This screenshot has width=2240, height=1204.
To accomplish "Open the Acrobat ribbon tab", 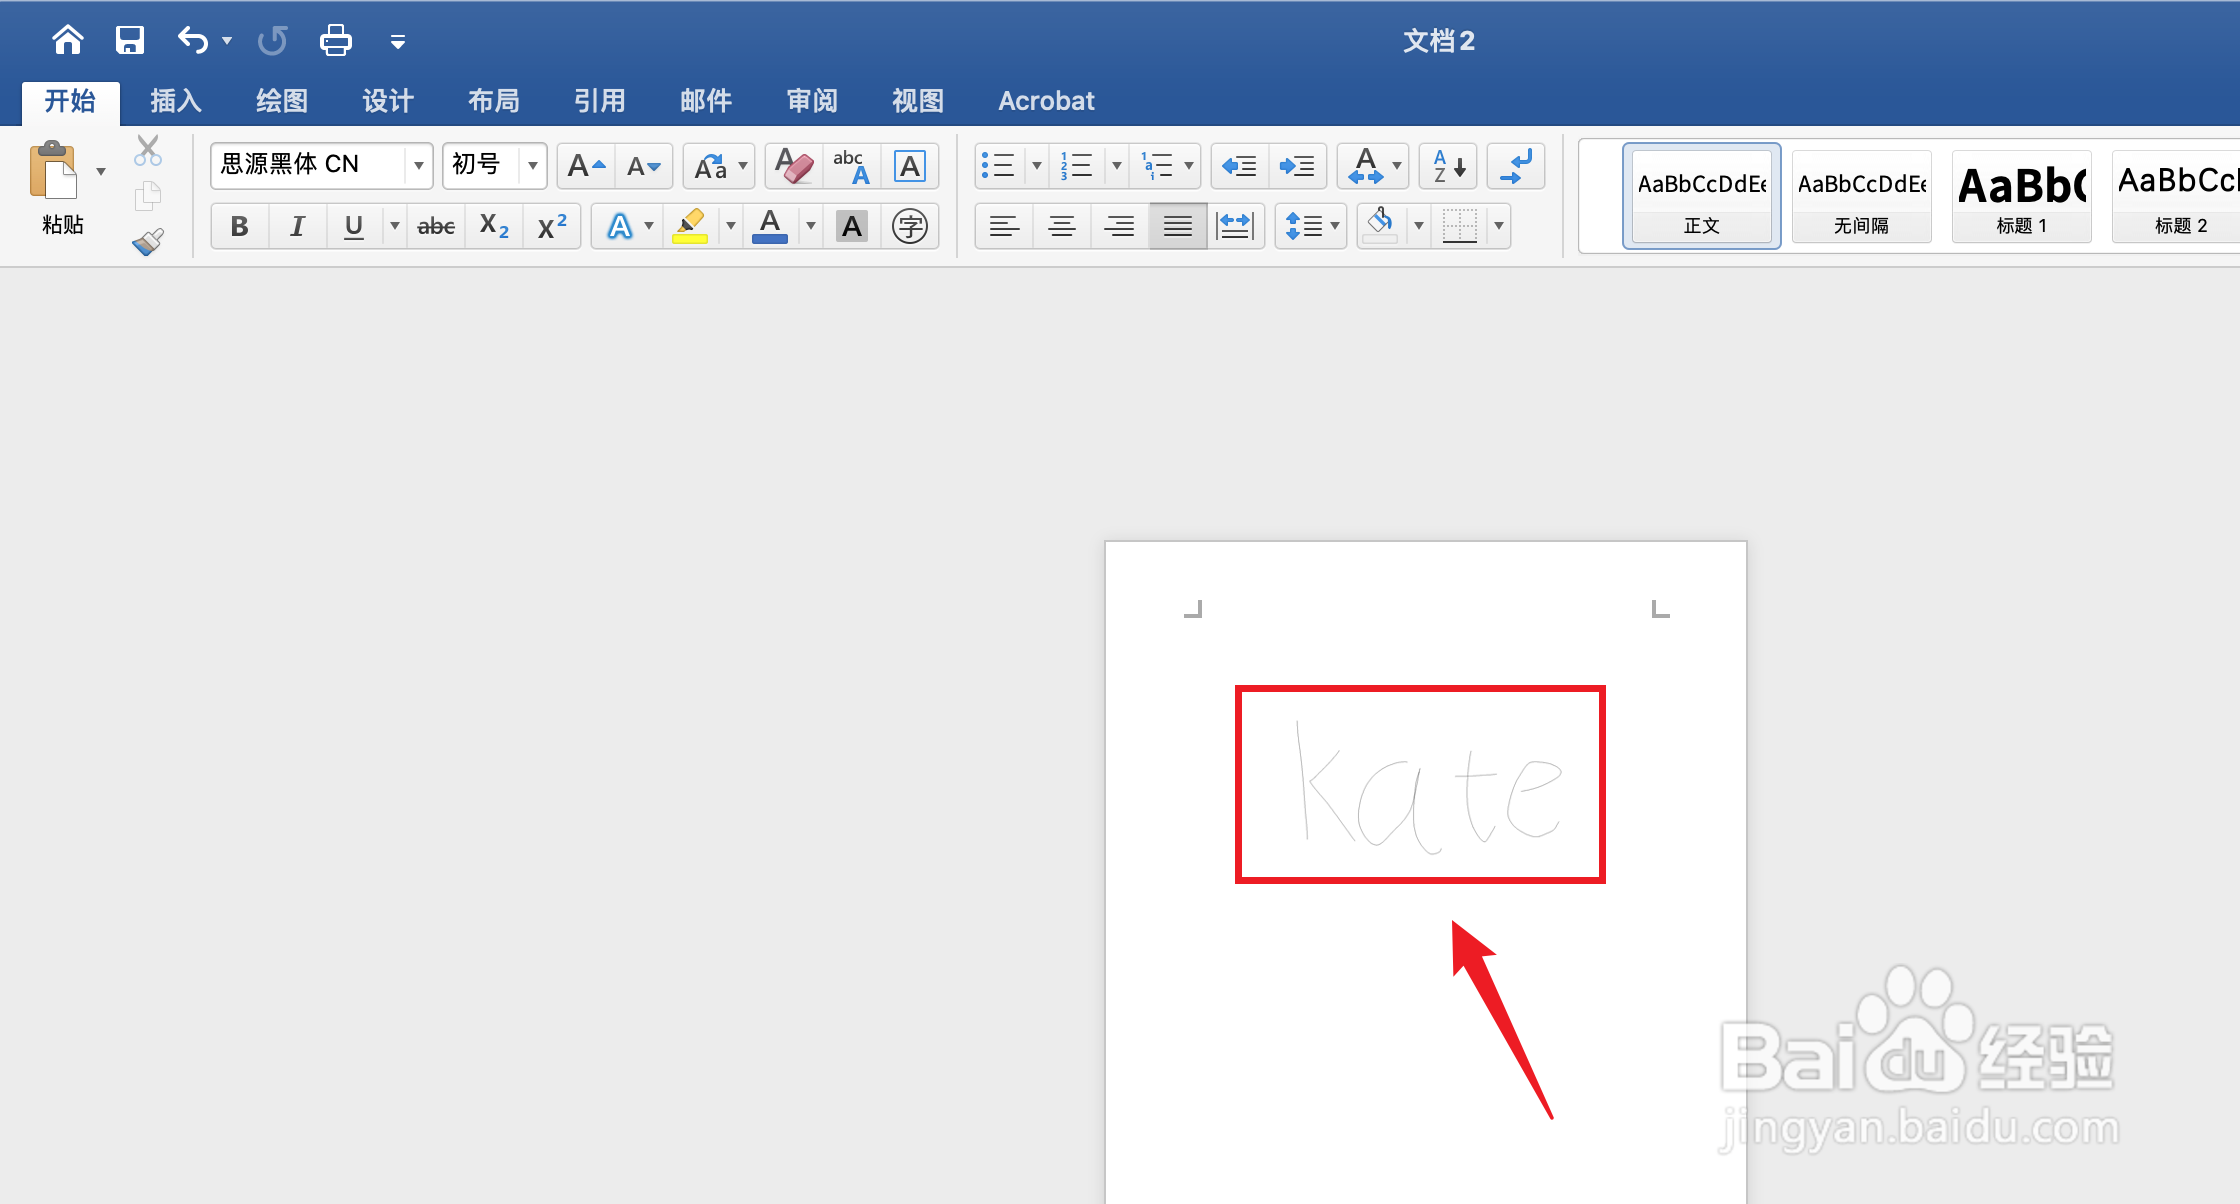I will 1046,101.
